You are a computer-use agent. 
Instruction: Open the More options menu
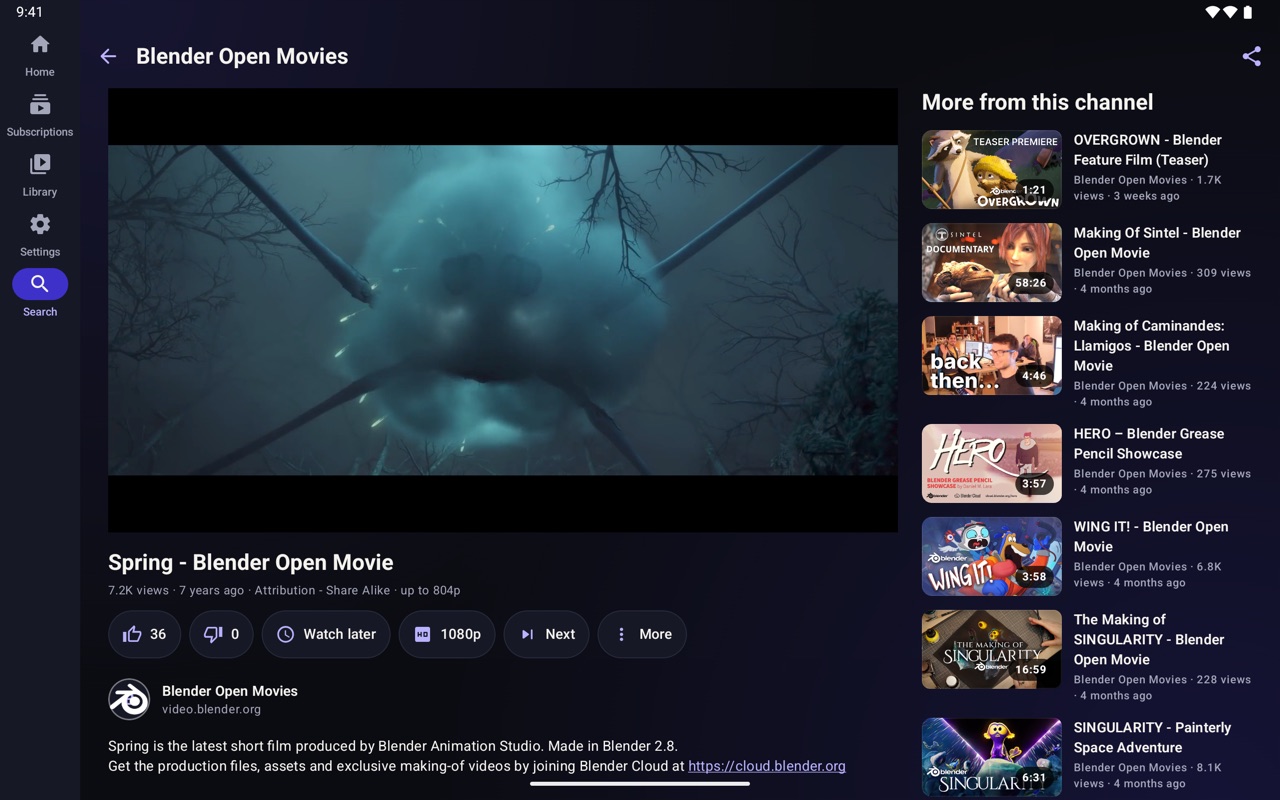642,634
